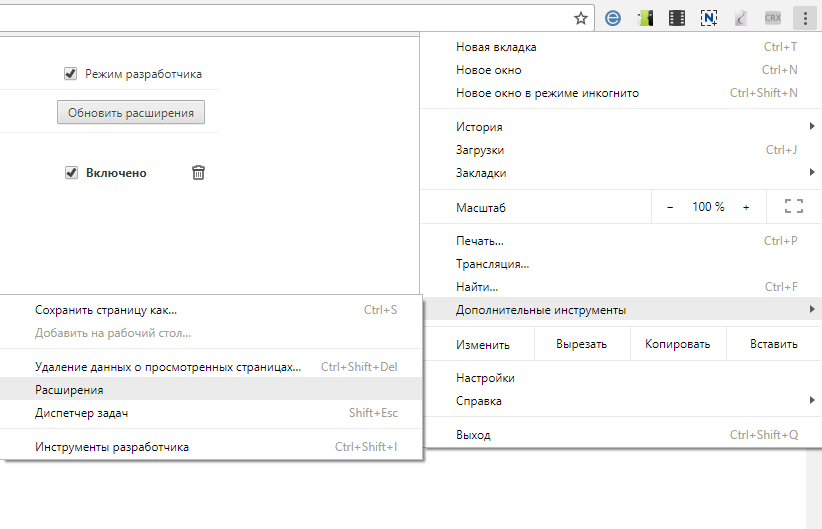Select Удаление данных о просмотренных страницах...

tap(211, 367)
